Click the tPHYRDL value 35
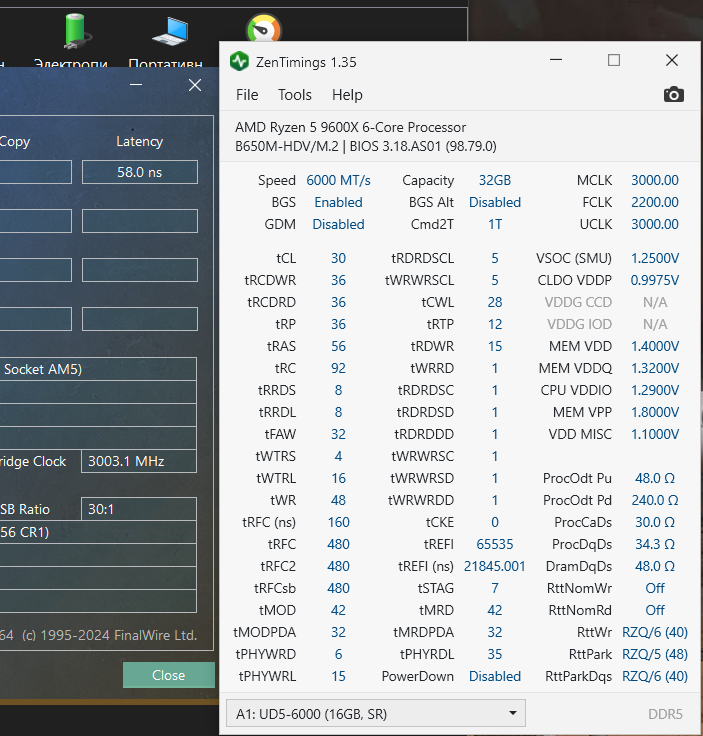This screenshot has width=703, height=736. tap(495, 654)
